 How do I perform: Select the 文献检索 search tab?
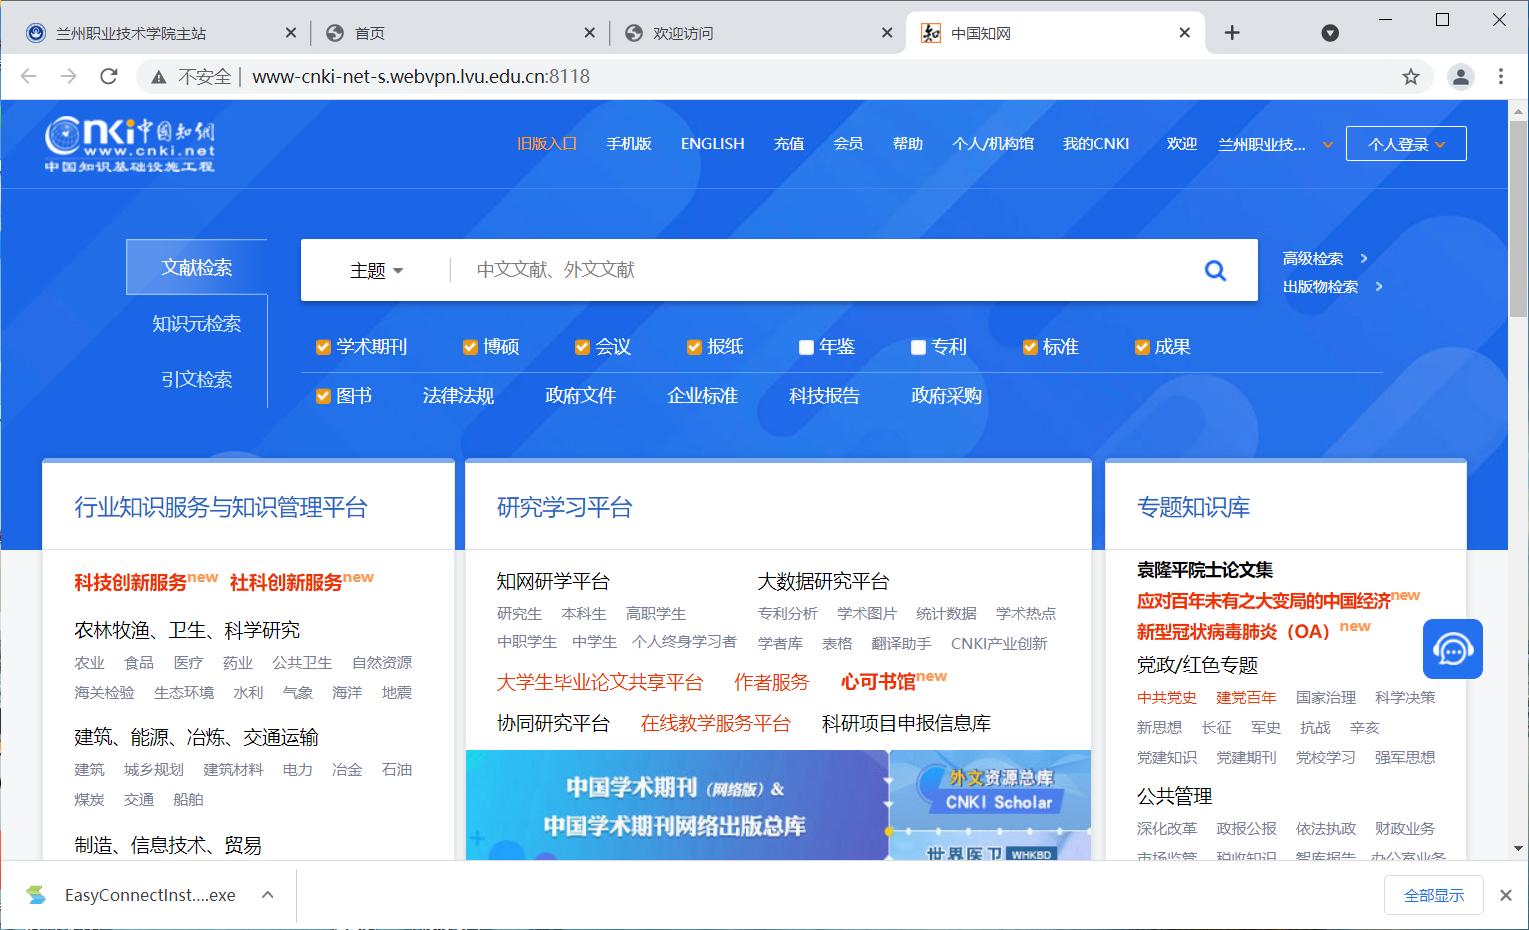tap(197, 267)
